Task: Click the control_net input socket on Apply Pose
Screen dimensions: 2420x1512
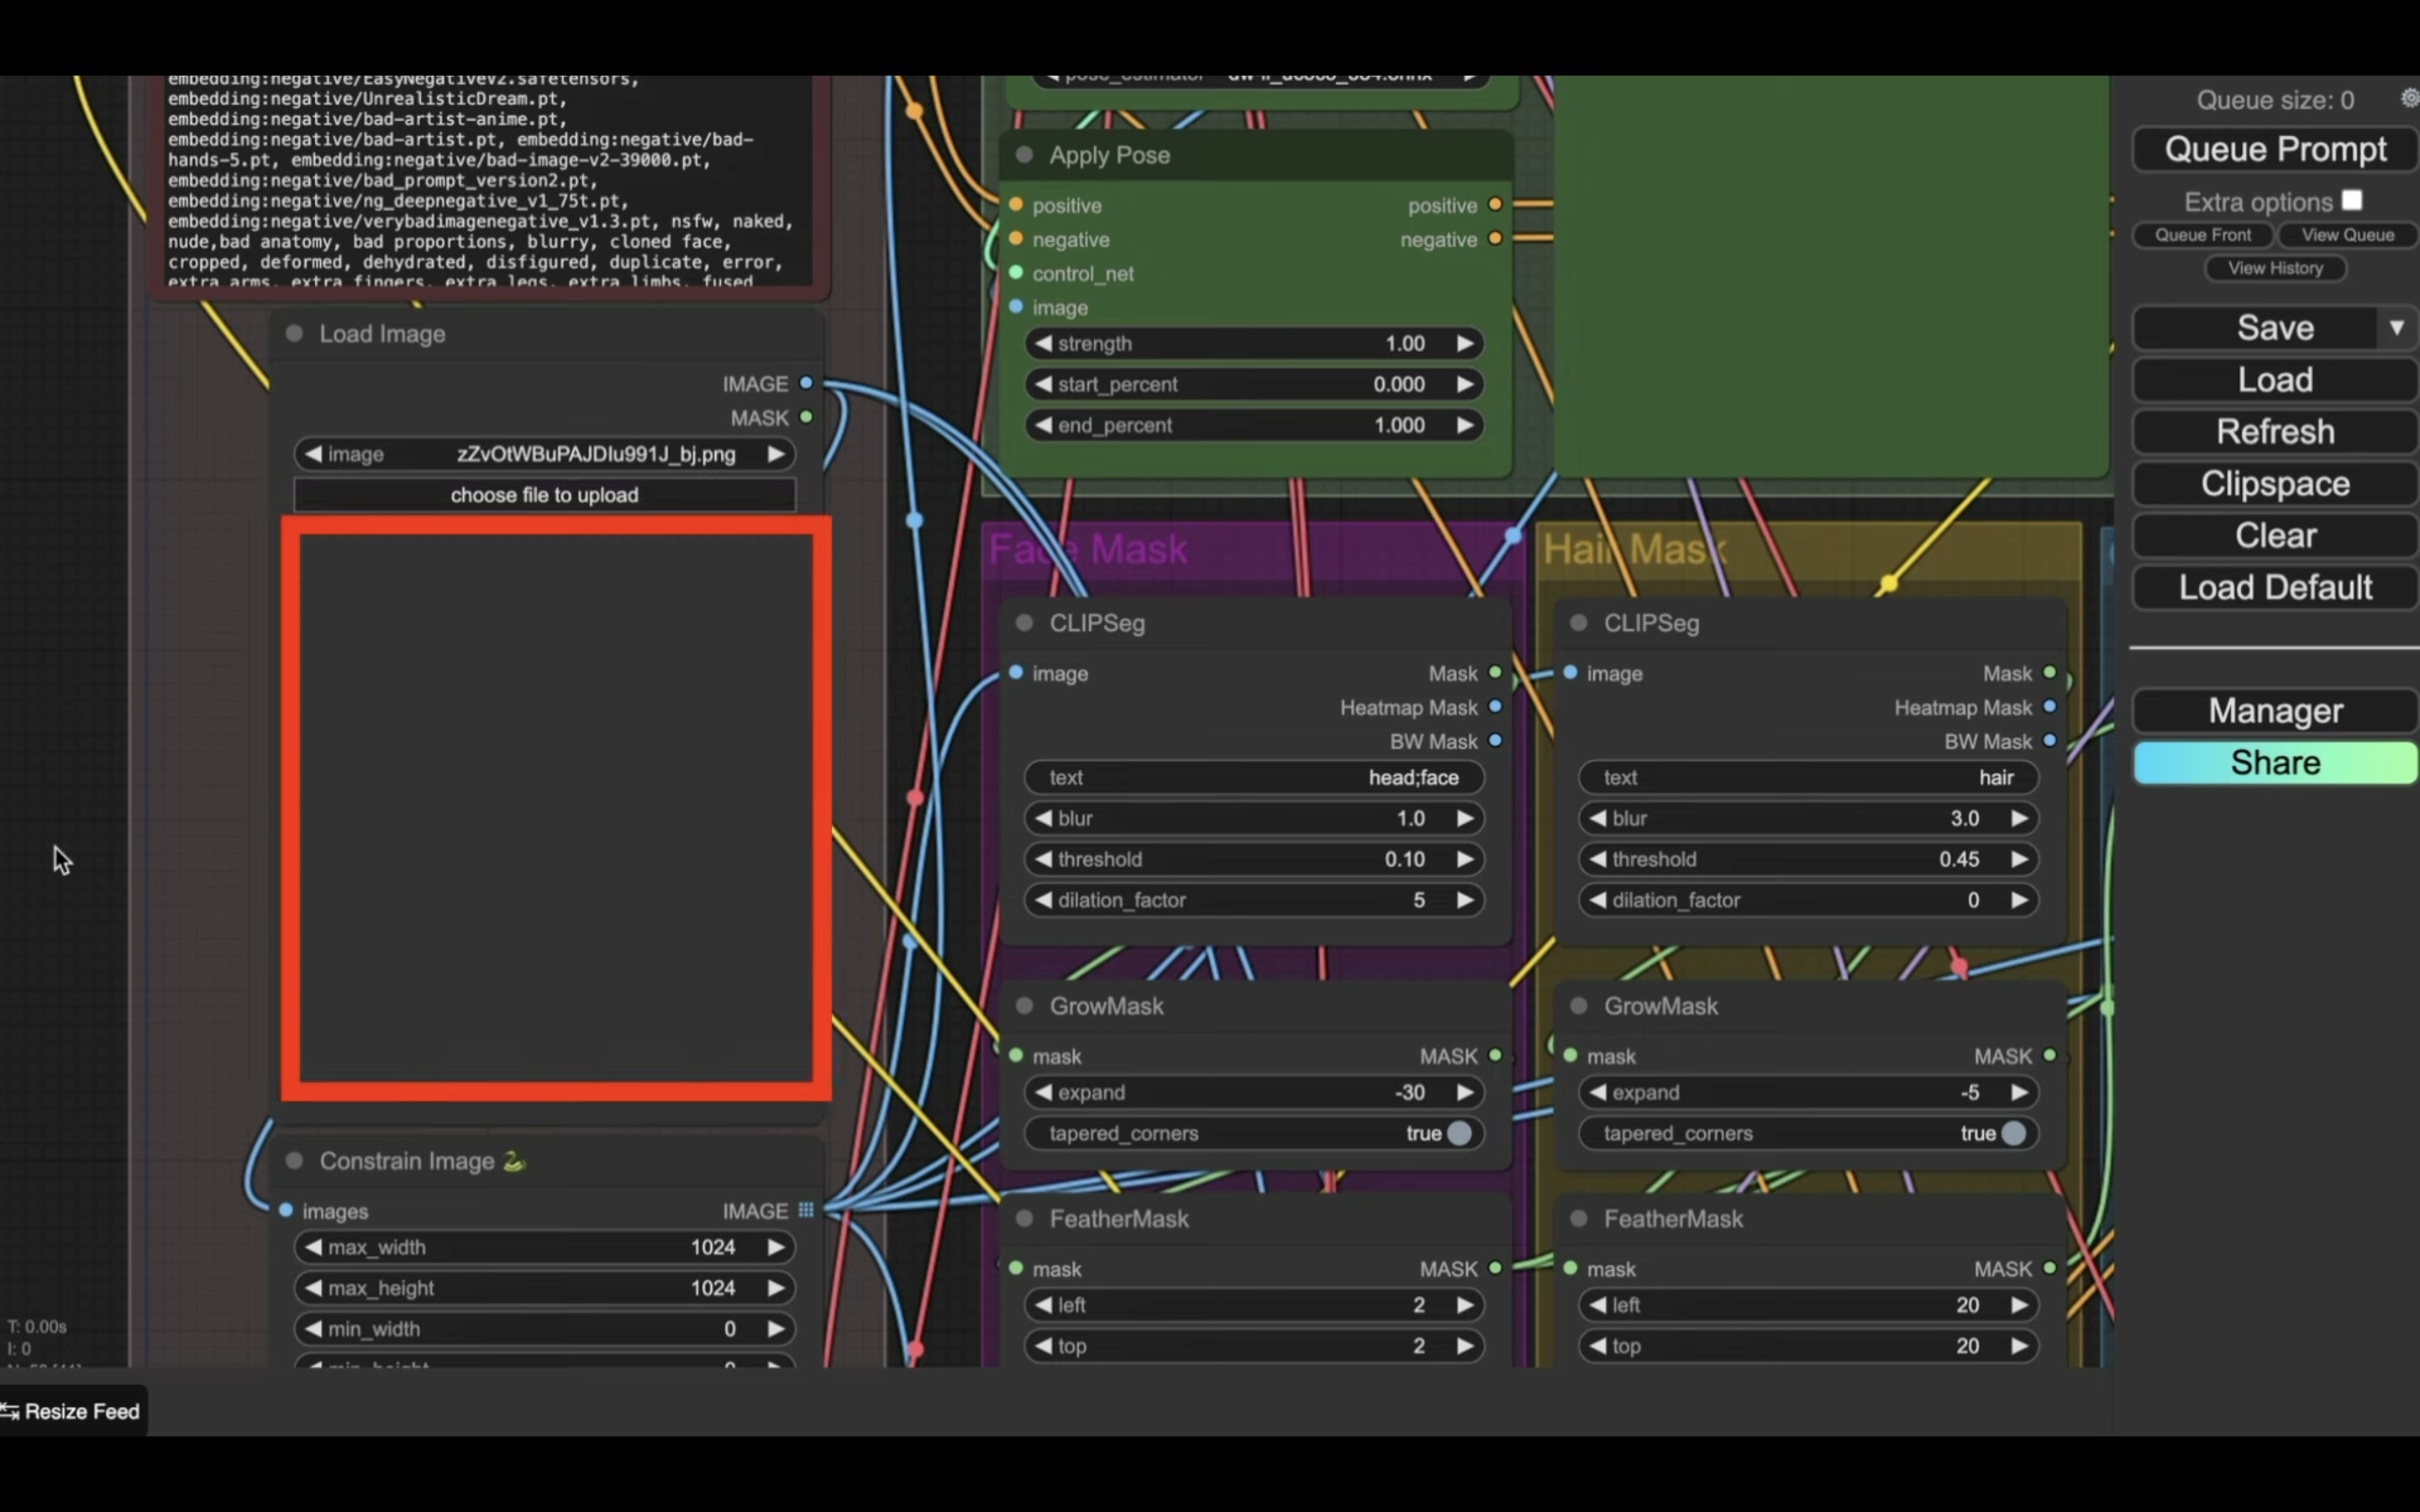Action: click(x=1016, y=273)
